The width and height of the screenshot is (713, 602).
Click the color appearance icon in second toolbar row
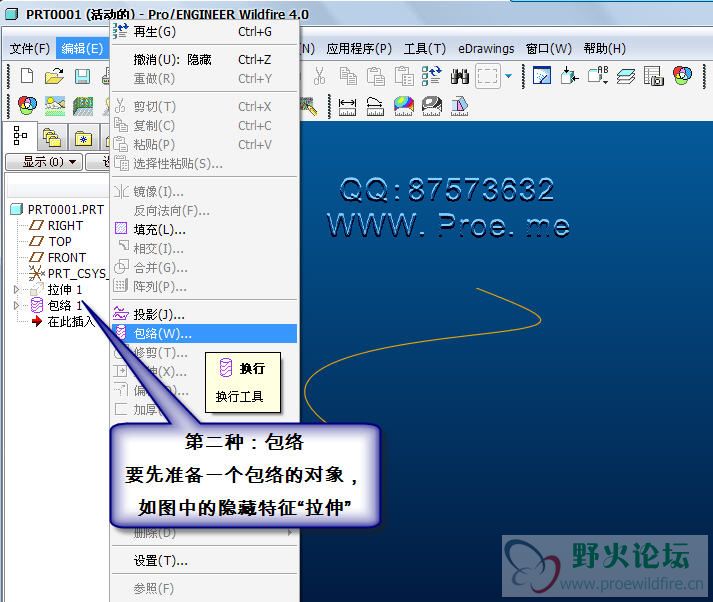27,106
